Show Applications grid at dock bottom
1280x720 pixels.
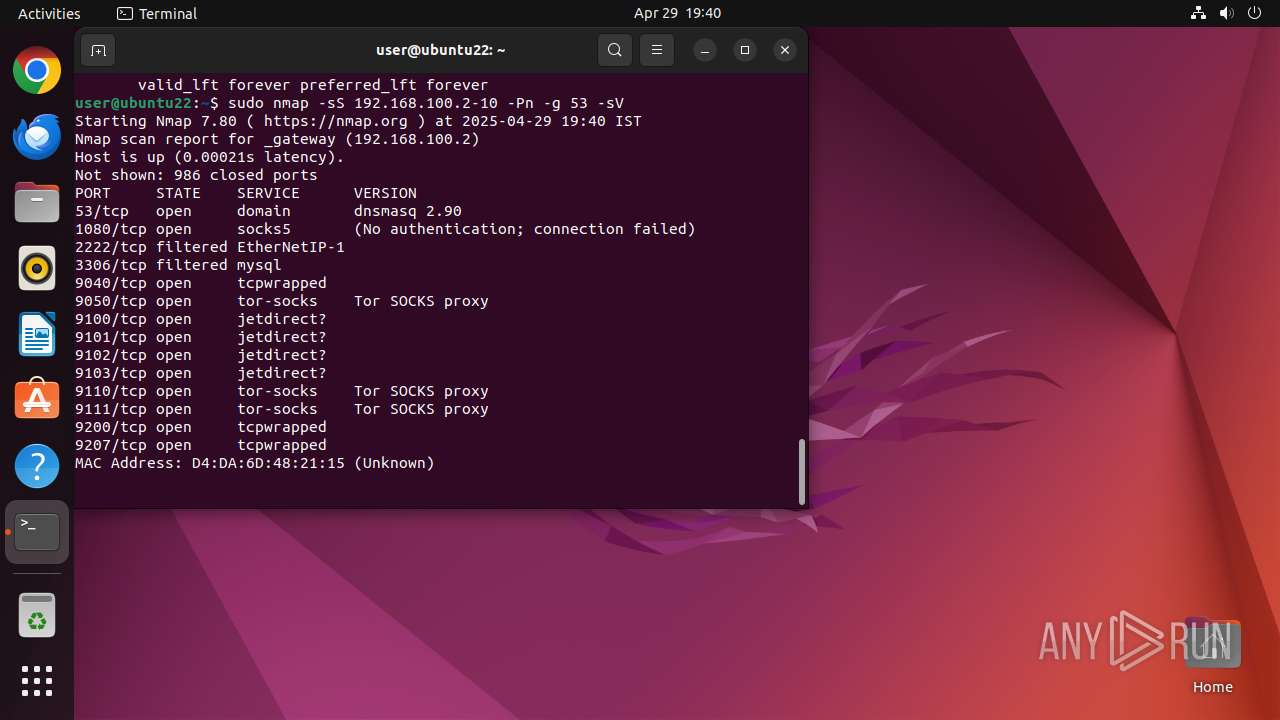pos(37,681)
